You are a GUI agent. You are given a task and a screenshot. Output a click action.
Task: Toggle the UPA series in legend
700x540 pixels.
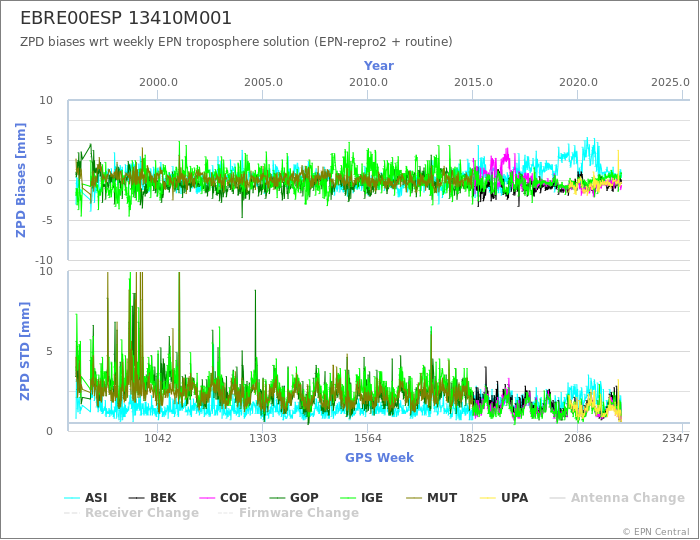coord(504,498)
